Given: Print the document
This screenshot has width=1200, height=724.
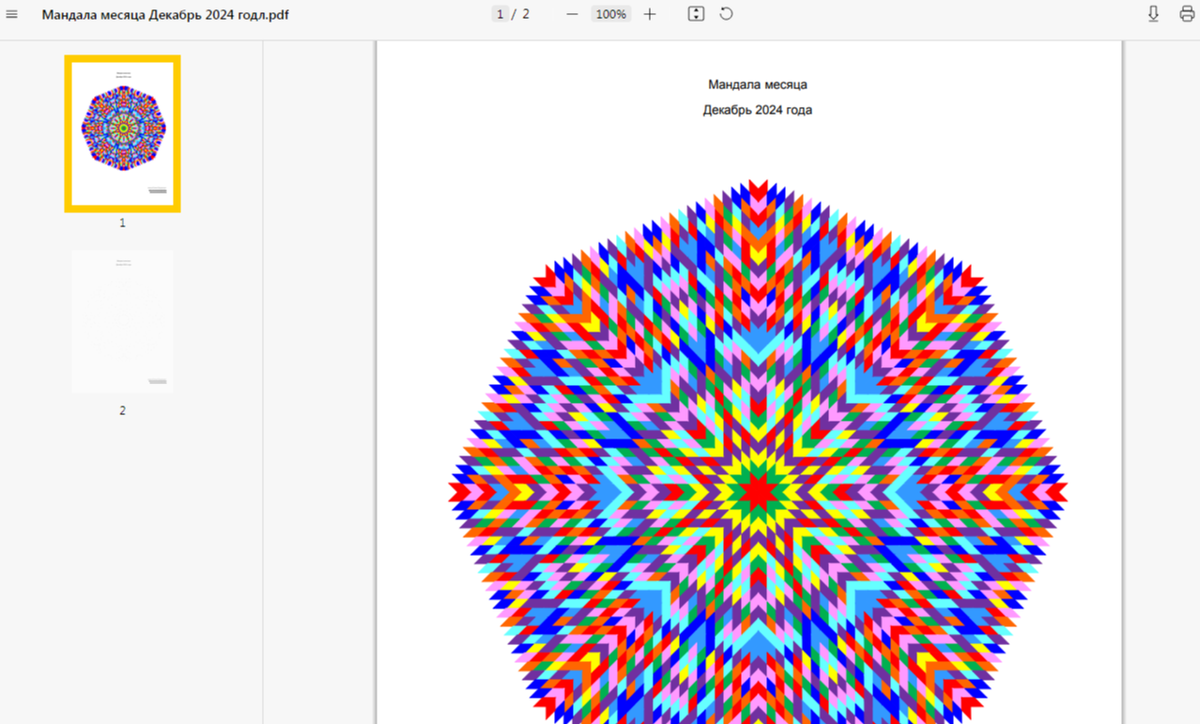Looking at the screenshot, I should (x=1187, y=14).
